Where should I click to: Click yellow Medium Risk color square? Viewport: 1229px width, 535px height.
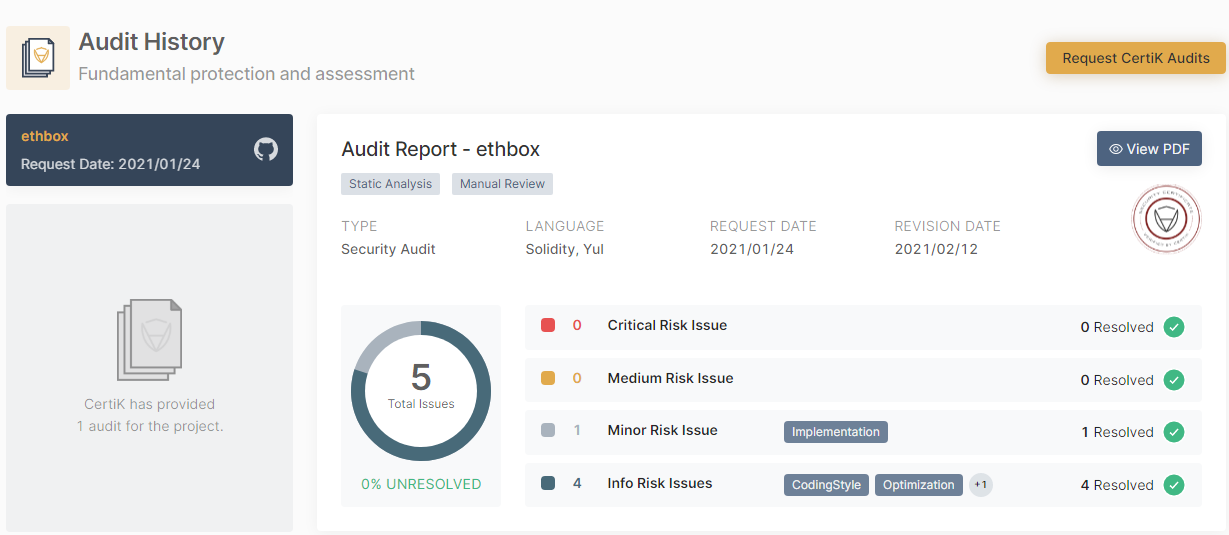pos(548,378)
